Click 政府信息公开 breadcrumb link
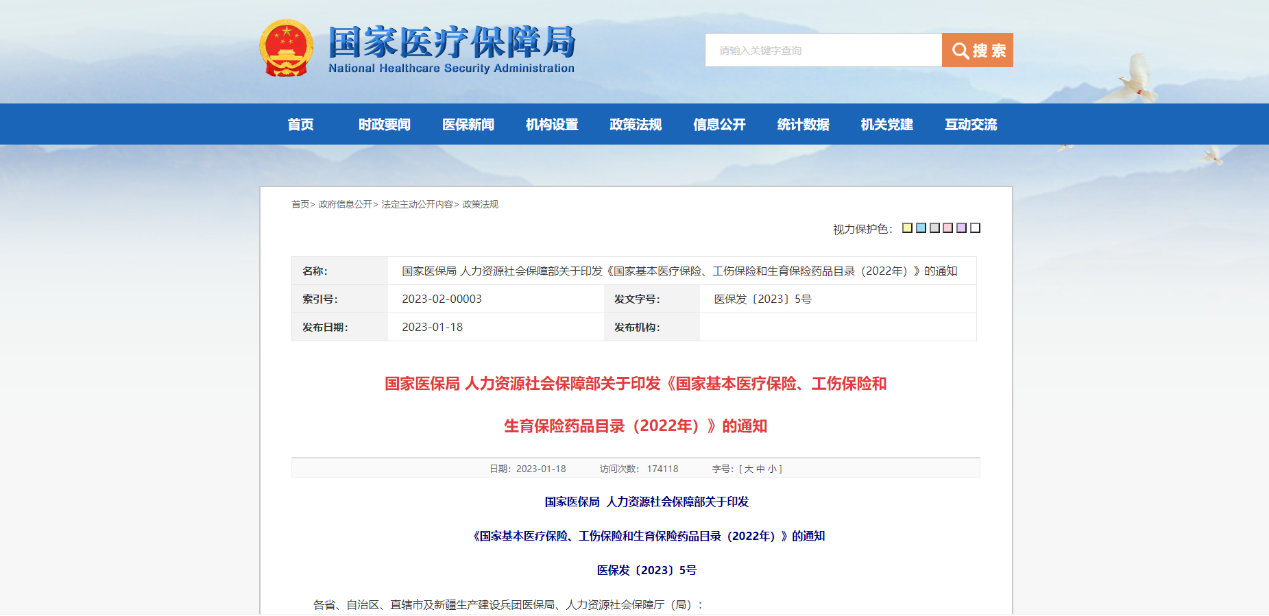 pyautogui.click(x=345, y=204)
